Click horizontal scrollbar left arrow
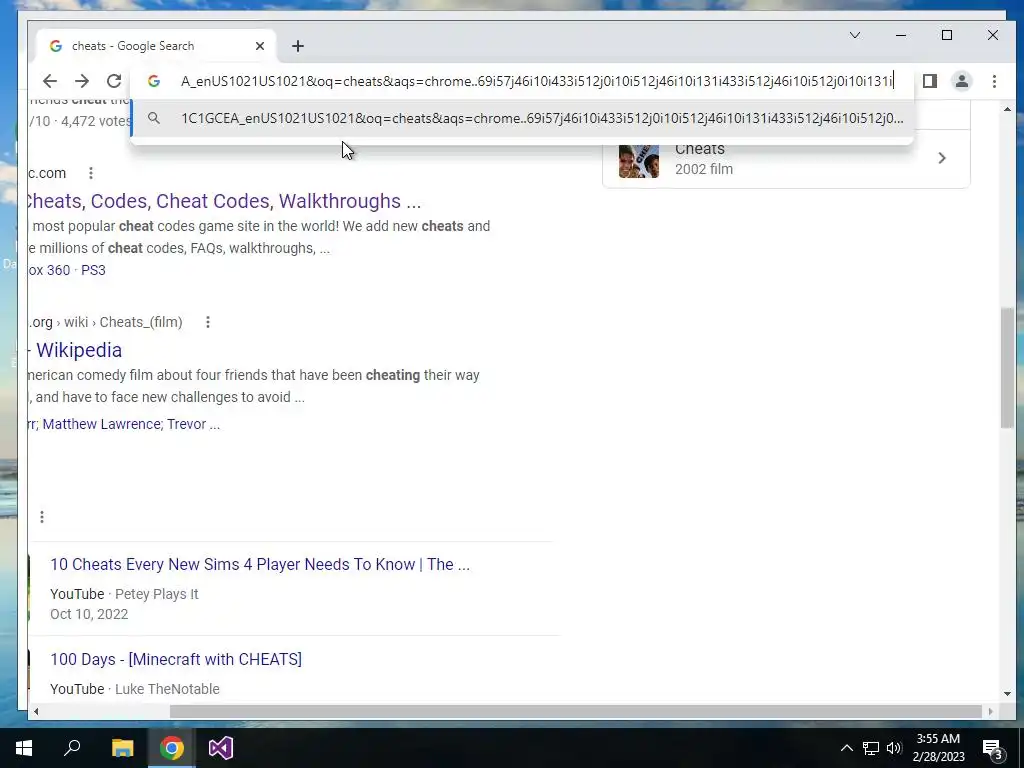This screenshot has height=768, width=1024. pyautogui.click(x=36, y=711)
